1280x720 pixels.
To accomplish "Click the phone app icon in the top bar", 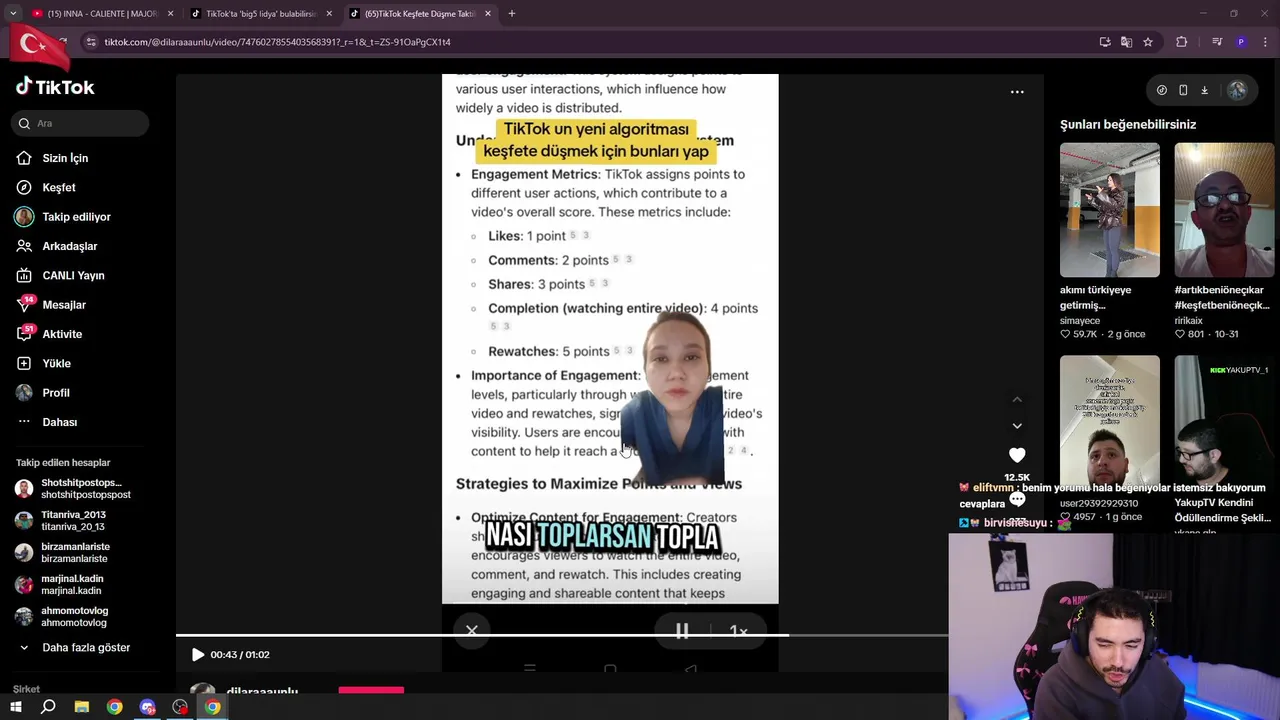I will (x=1183, y=90).
